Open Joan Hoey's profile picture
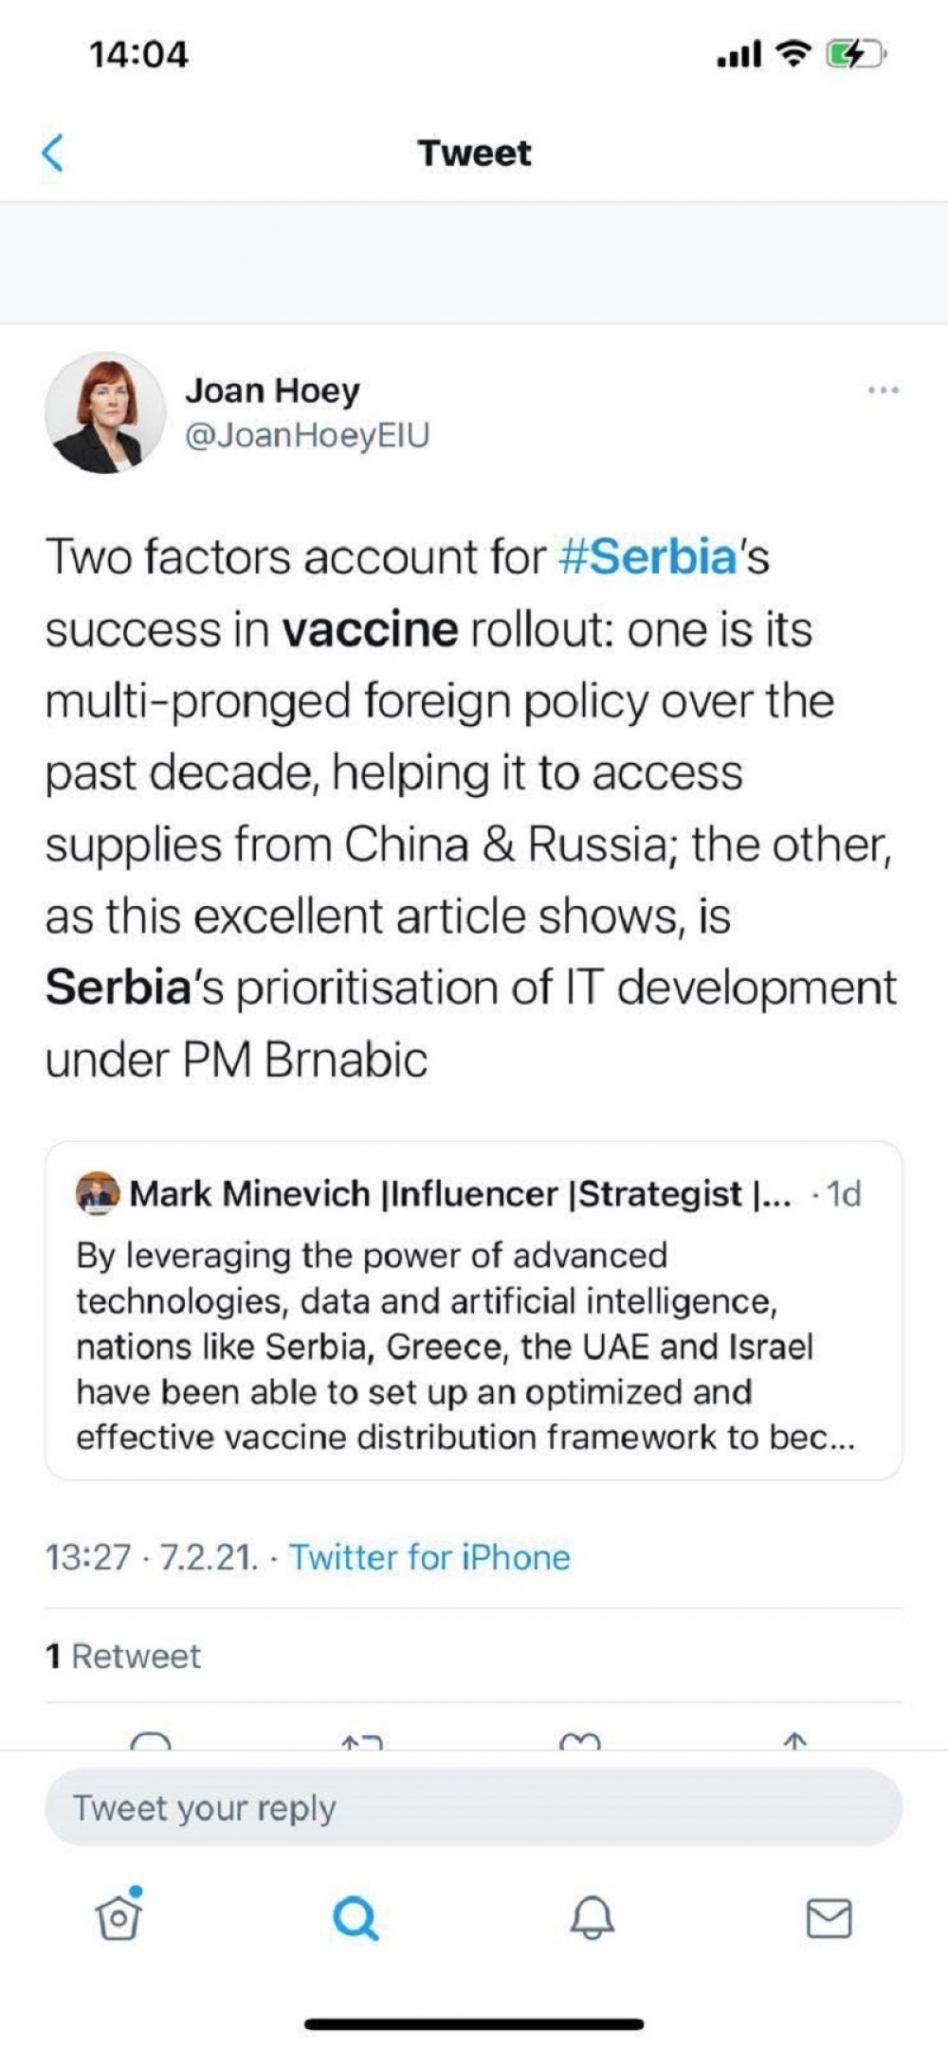 (x=105, y=412)
